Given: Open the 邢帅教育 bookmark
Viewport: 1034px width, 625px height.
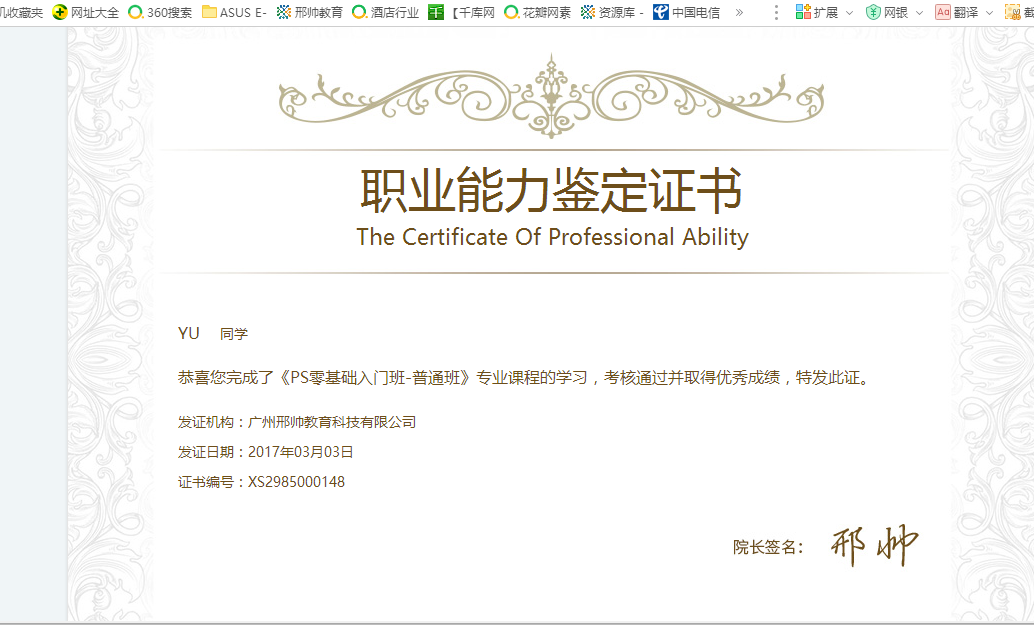Looking at the screenshot, I should click(x=310, y=13).
